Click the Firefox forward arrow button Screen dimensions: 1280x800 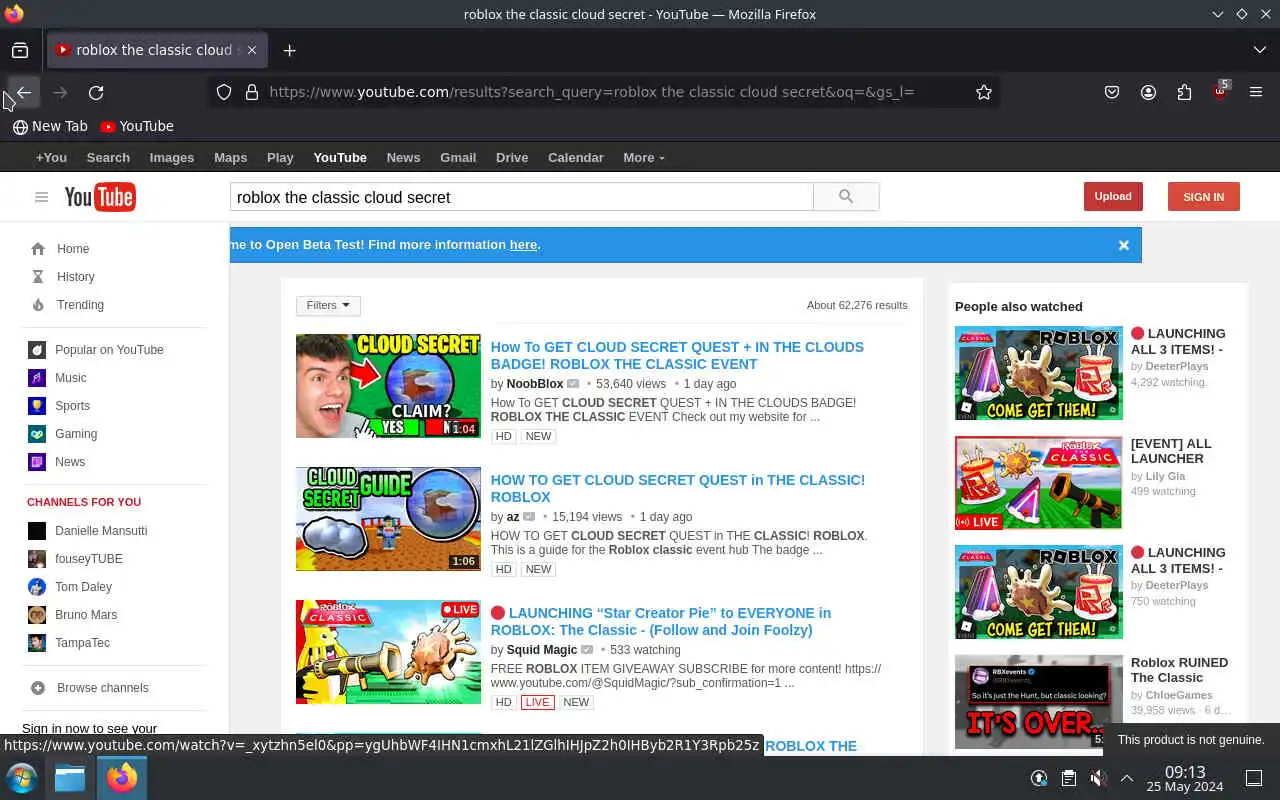pos(60,92)
